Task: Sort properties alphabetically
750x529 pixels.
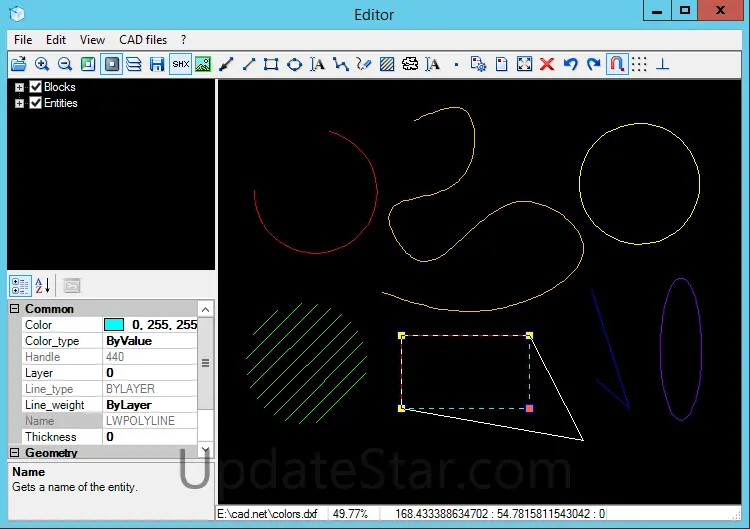Action: coord(43,286)
